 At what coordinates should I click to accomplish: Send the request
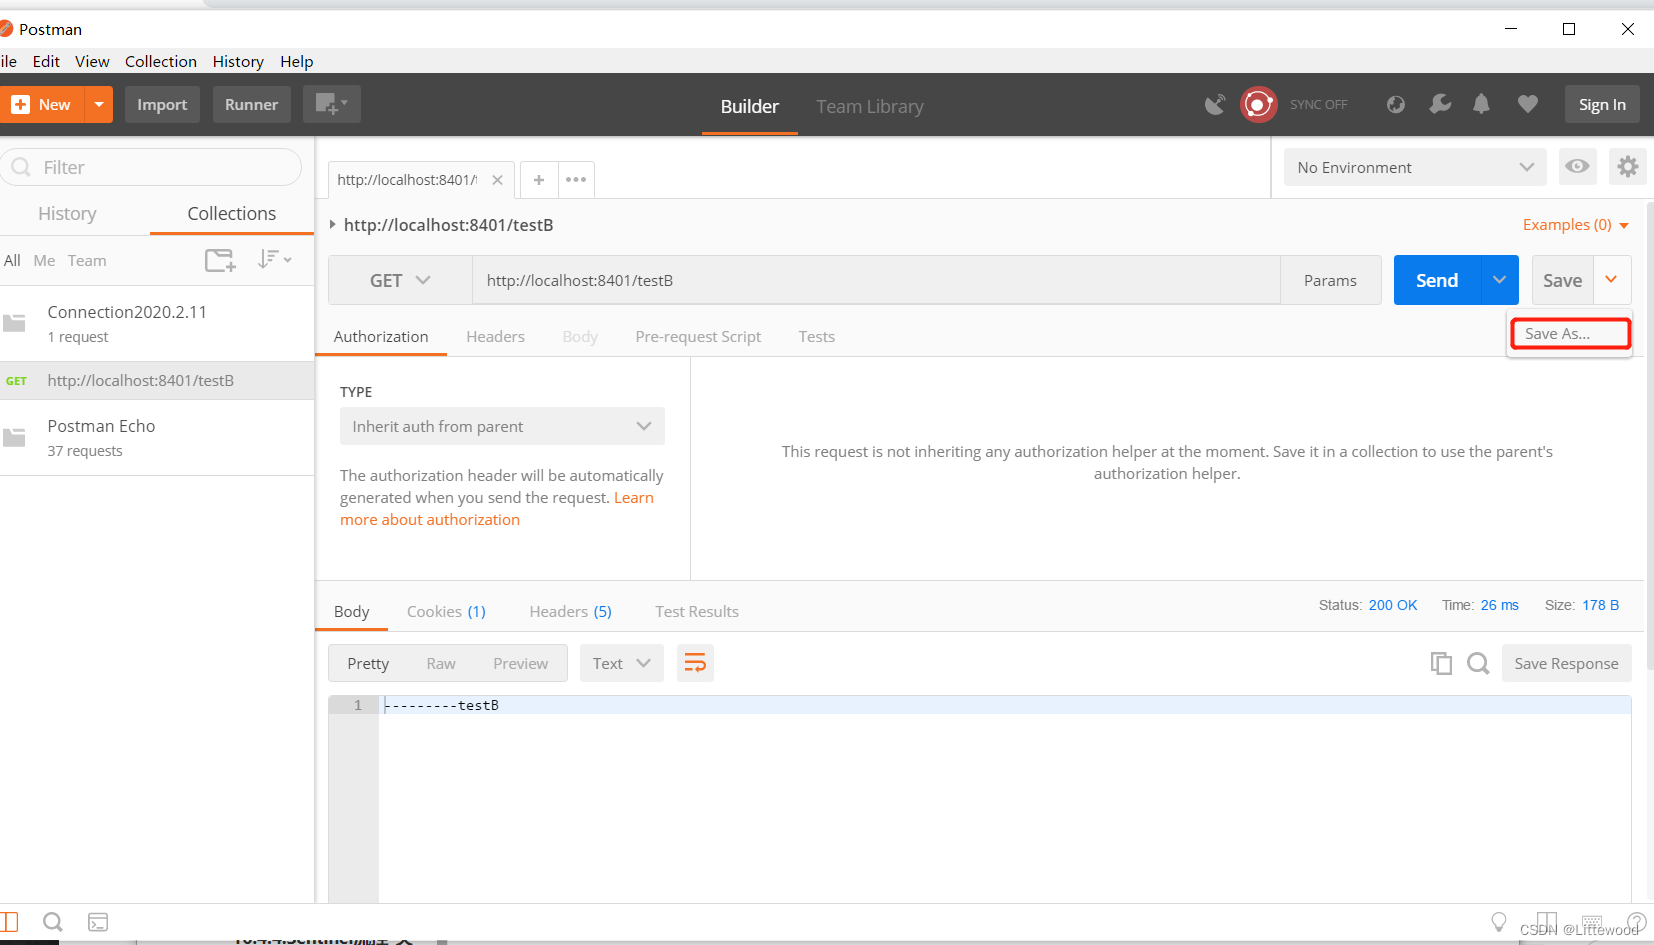[1437, 280]
